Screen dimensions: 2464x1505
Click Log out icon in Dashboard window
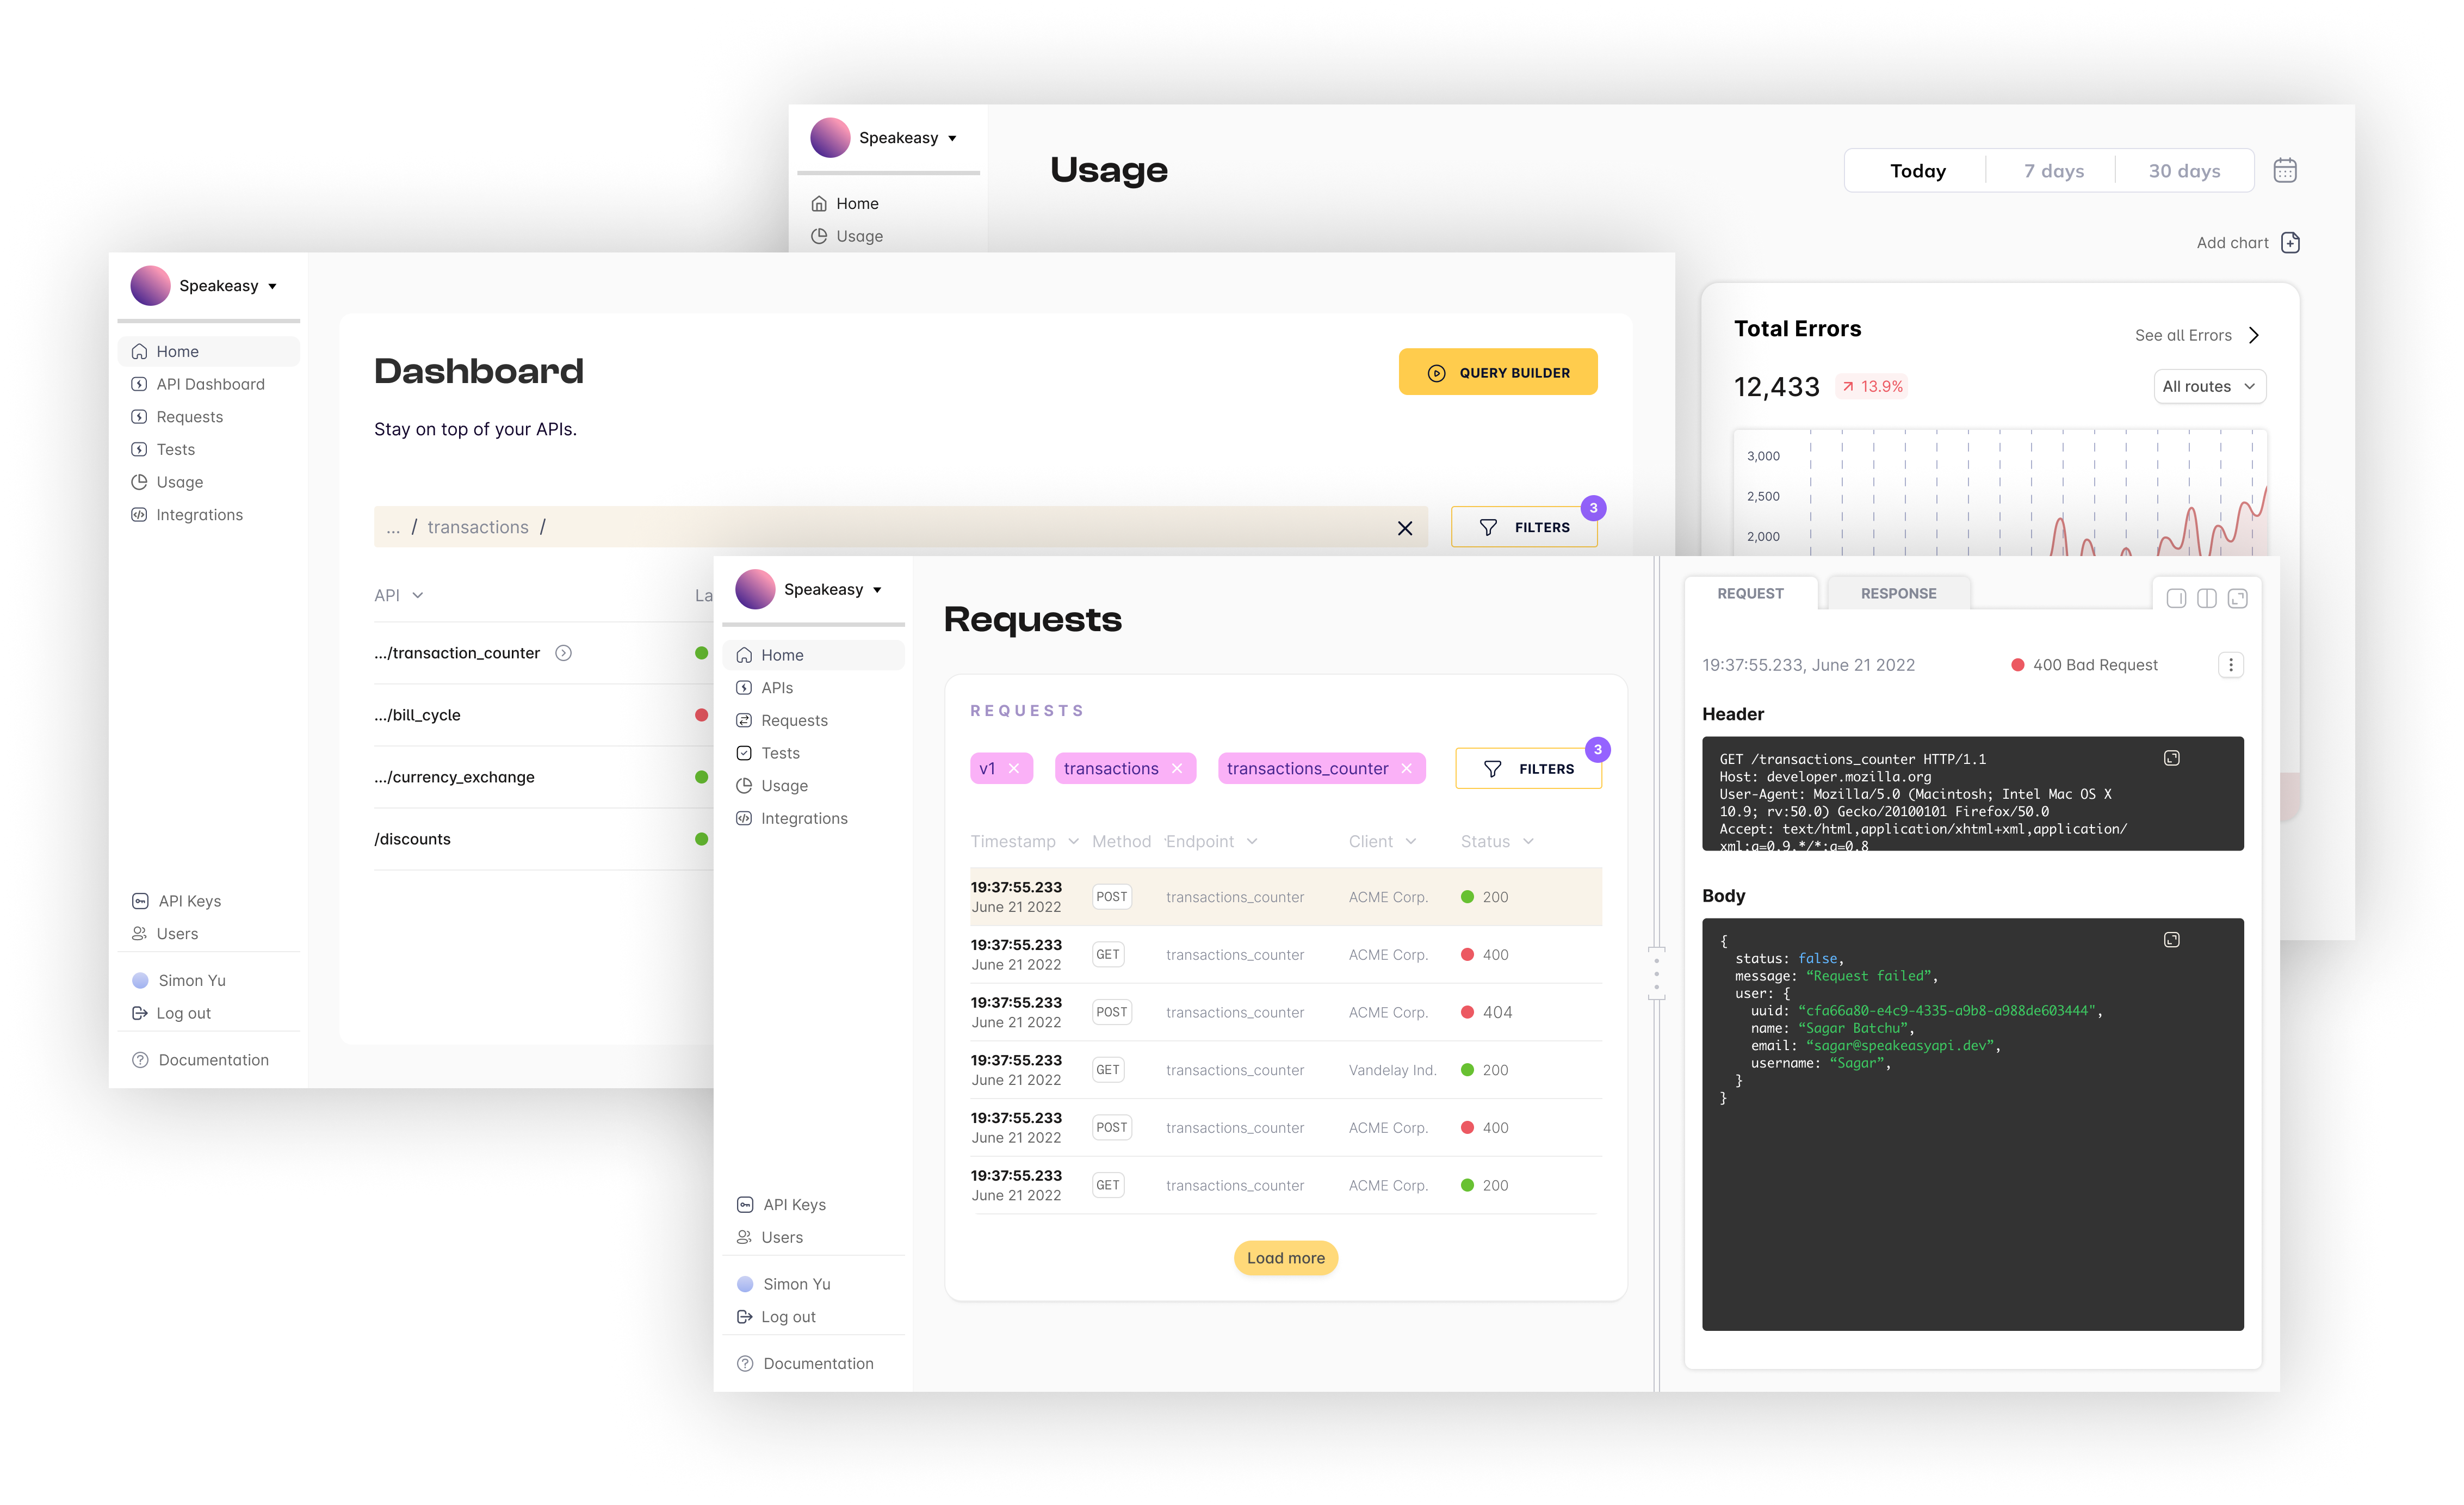pyautogui.click(x=140, y=1014)
